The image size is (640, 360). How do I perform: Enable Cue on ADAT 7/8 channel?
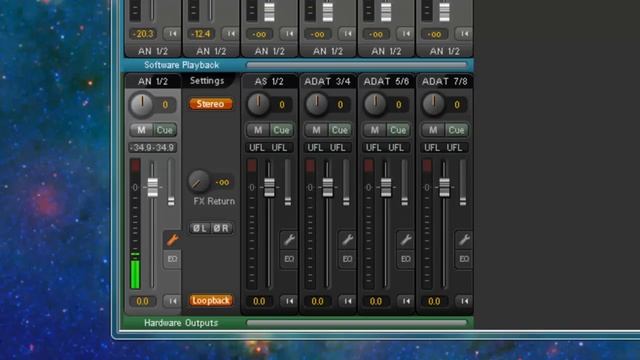point(457,130)
